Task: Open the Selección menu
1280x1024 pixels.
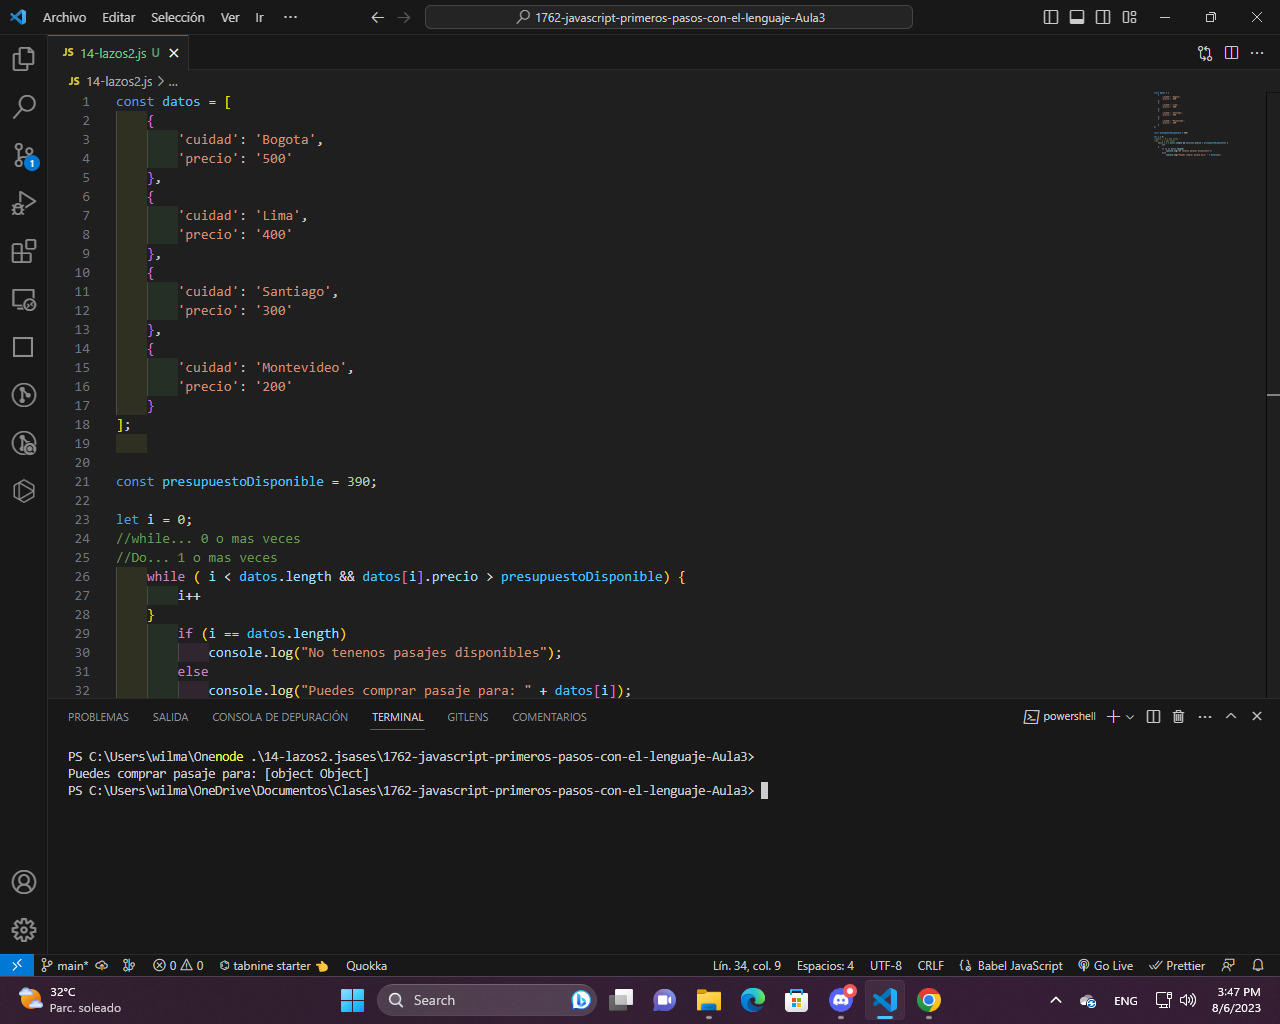Action: coord(178,17)
